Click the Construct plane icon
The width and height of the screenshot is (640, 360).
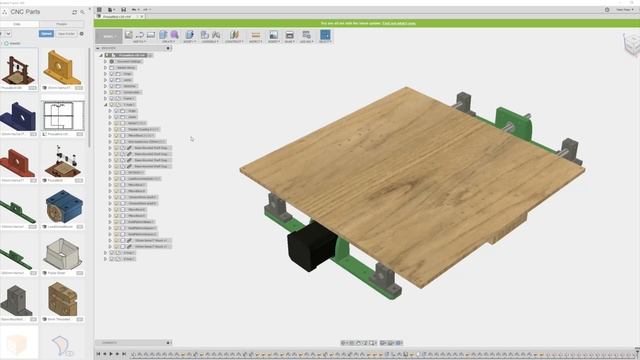pos(234,35)
